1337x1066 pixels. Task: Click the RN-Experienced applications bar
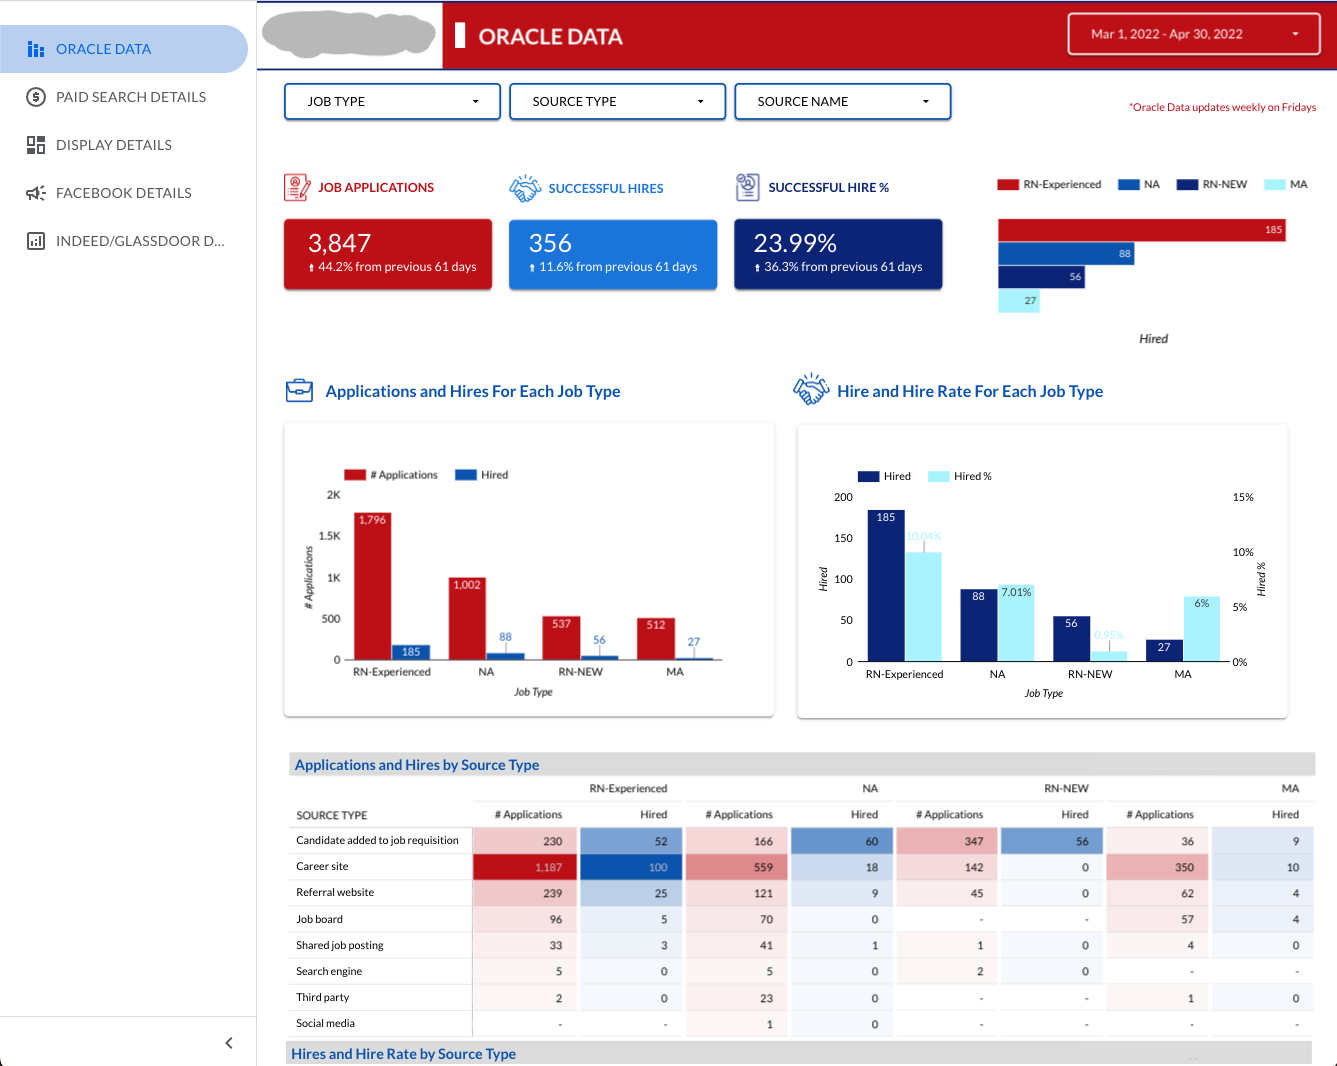coord(374,586)
